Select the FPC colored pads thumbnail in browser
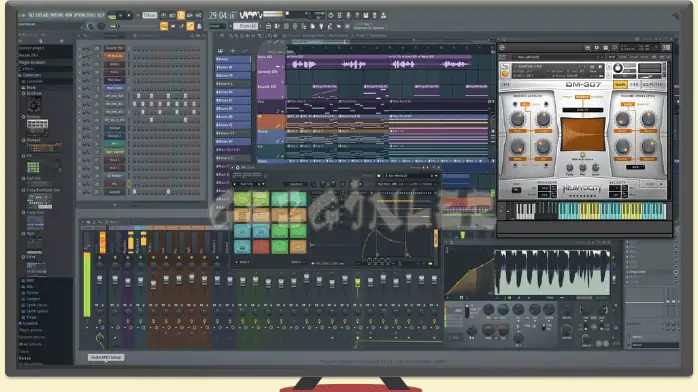Viewport: 698px width, 392px height. click(x=33, y=167)
